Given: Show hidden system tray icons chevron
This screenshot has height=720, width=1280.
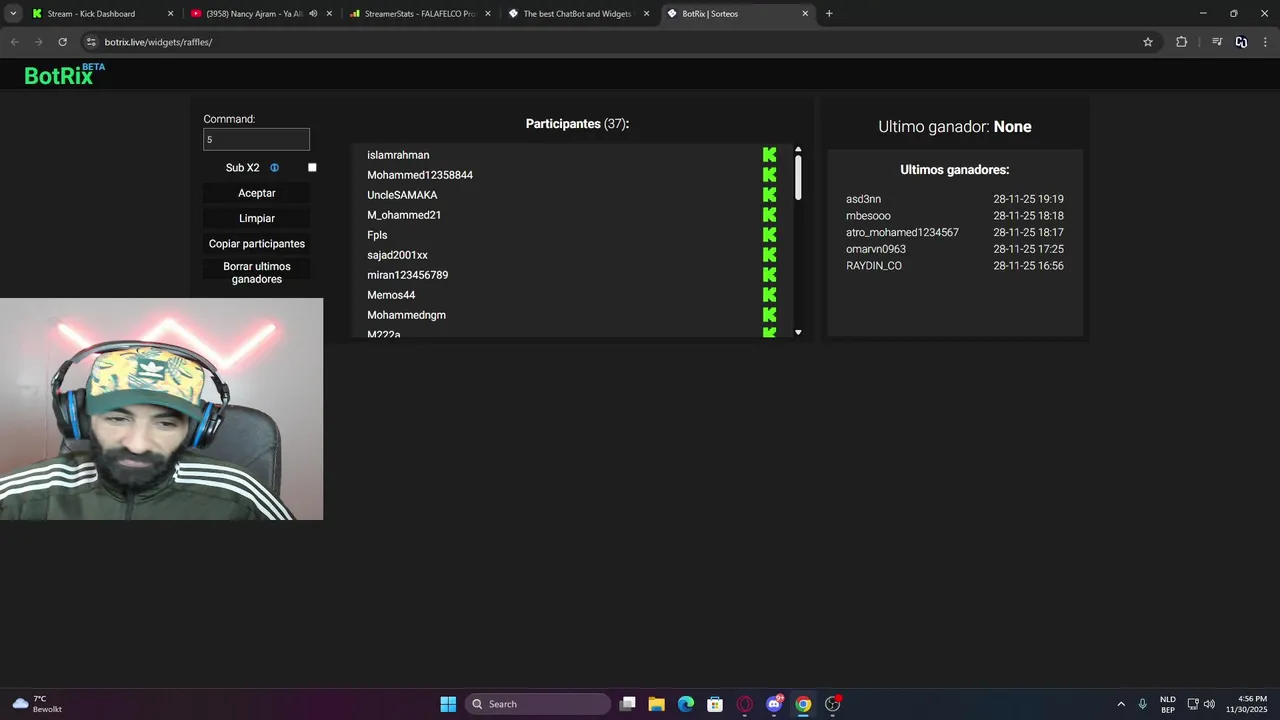Looking at the screenshot, I should 1121,704.
